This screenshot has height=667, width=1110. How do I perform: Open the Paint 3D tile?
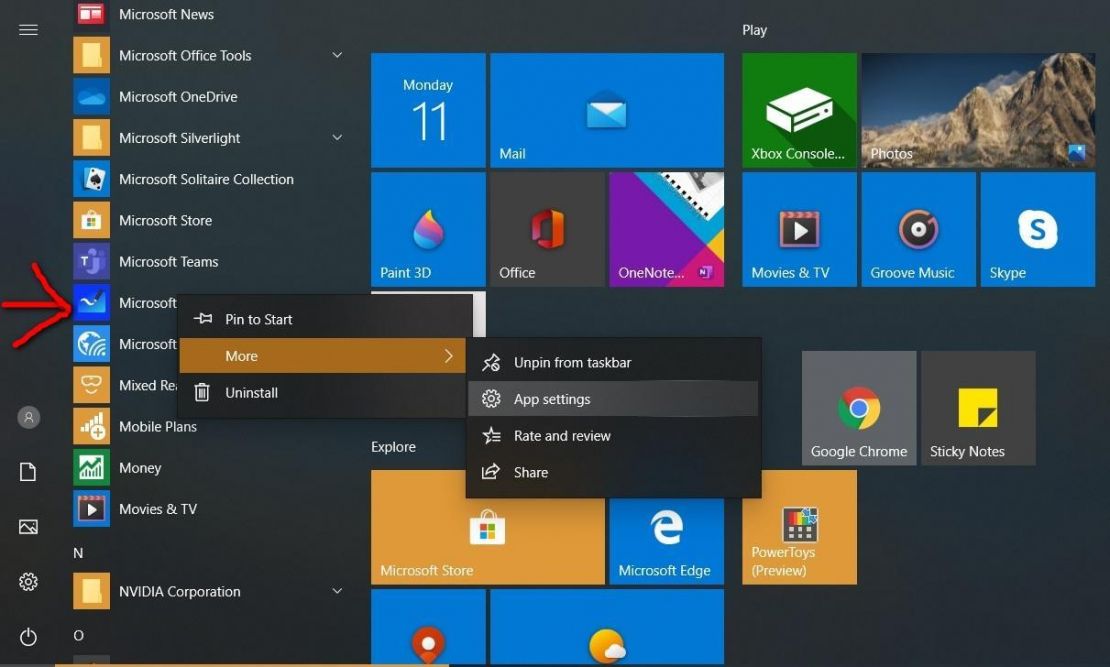pyautogui.click(x=427, y=228)
